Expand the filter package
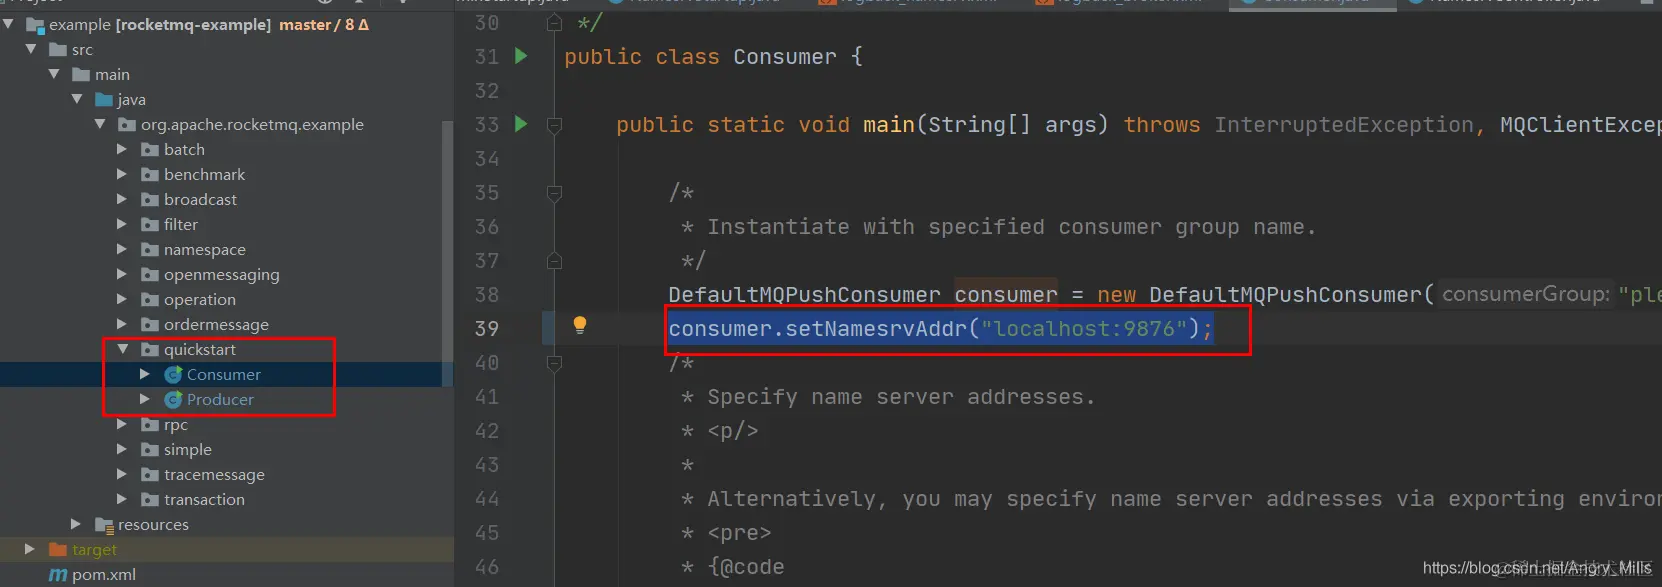 [x=122, y=224]
